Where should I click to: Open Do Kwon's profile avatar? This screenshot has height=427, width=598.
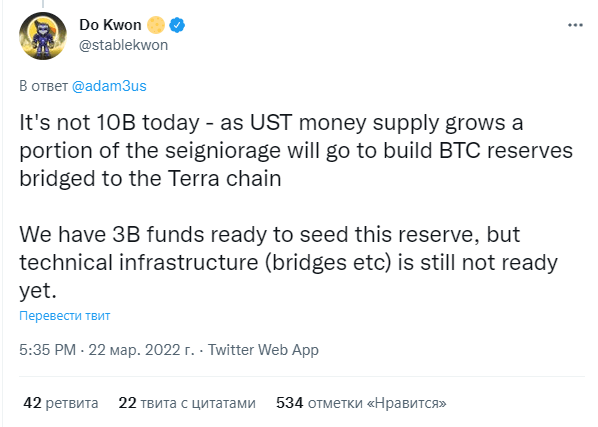(43, 35)
